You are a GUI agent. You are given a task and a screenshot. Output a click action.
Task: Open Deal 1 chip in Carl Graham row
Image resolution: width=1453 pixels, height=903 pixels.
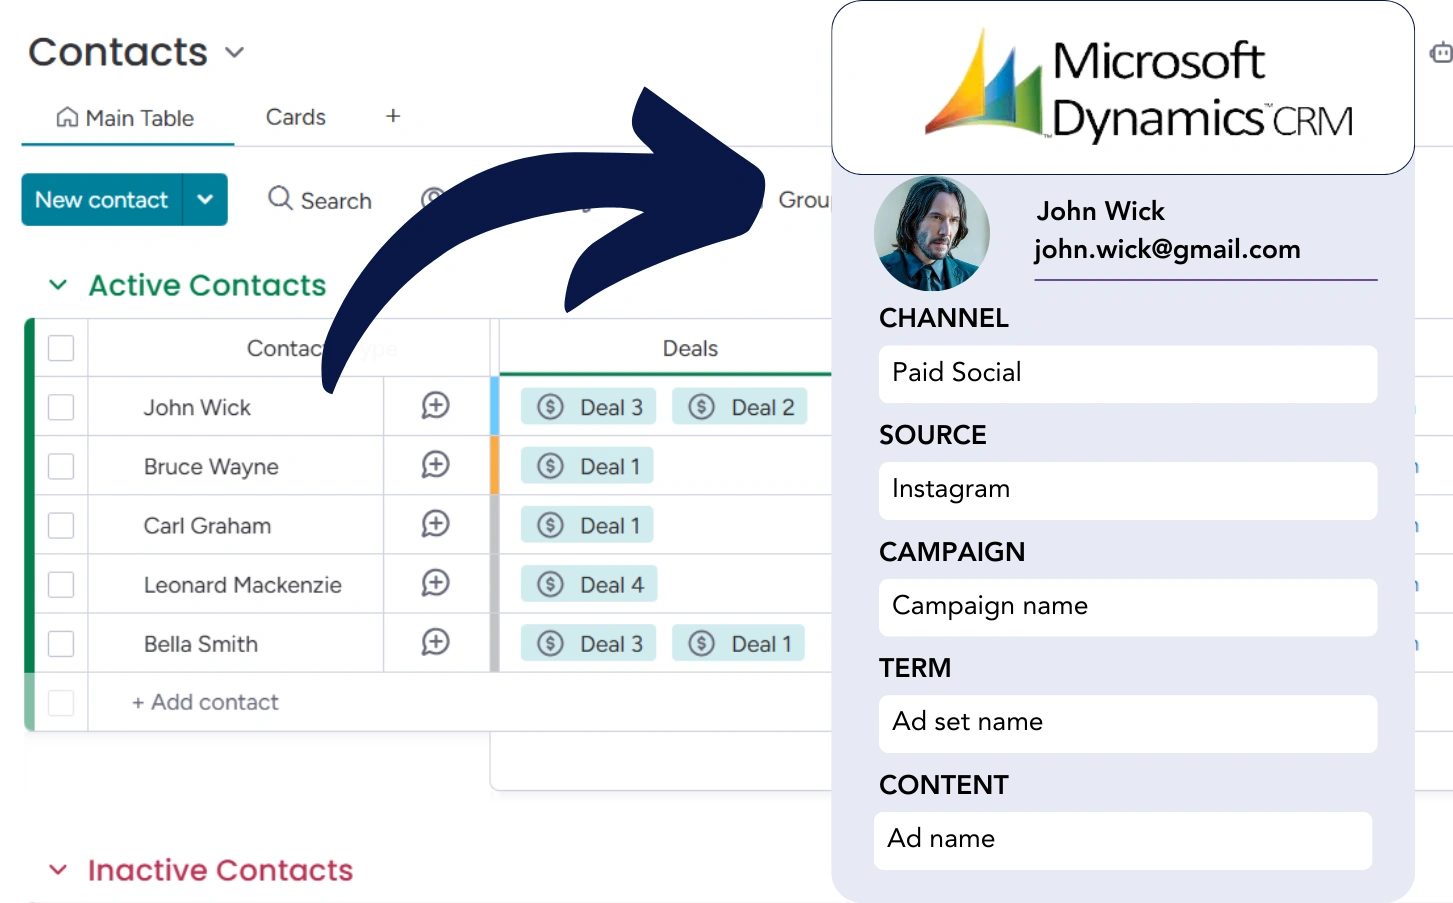pos(587,524)
